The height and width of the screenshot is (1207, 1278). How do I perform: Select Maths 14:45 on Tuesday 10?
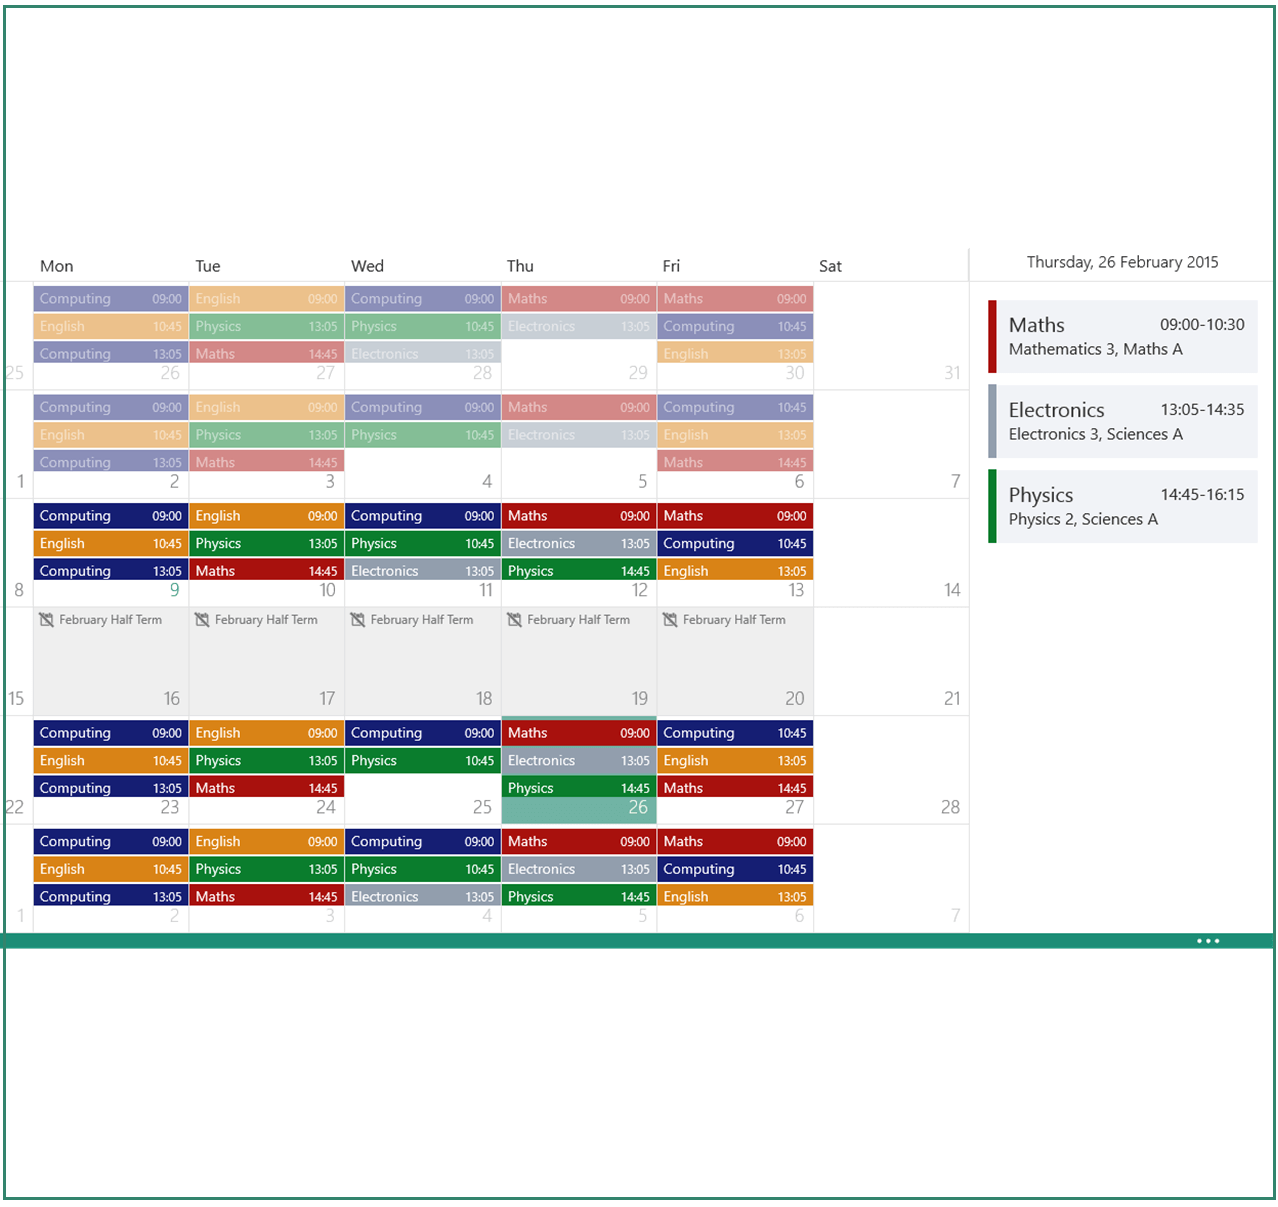[x=267, y=570]
